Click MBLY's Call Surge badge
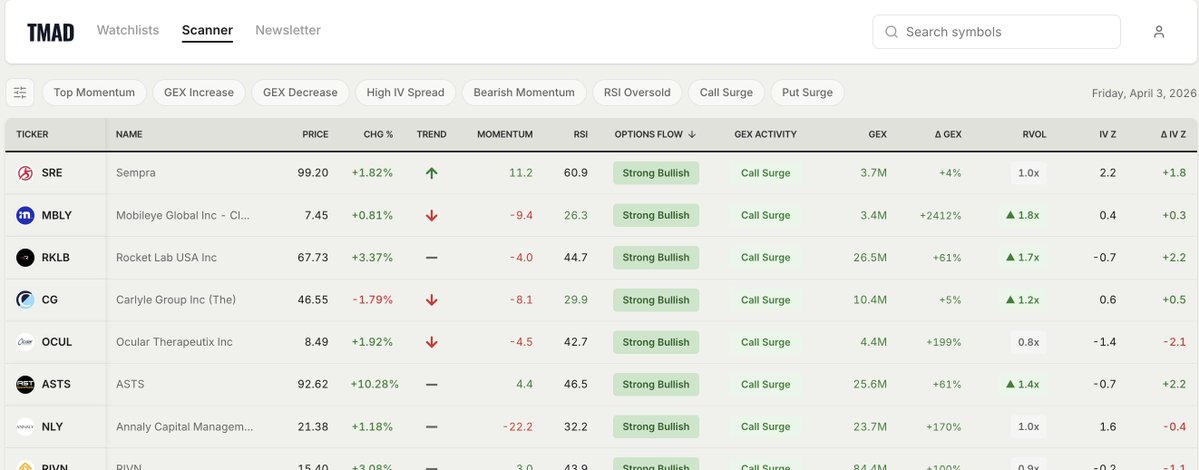 point(765,216)
